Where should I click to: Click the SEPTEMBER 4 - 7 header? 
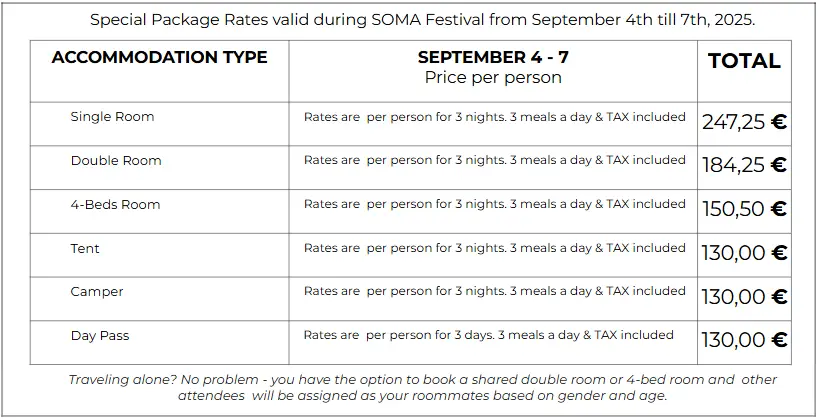(x=493, y=57)
